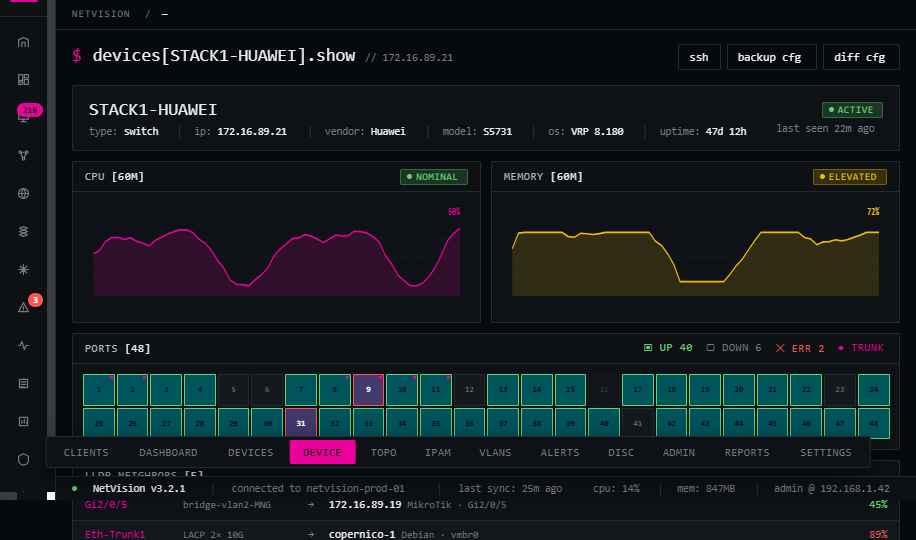The height and width of the screenshot is (540, 916).
Task: Click the CPU usage chart
Action: (276, 257)
